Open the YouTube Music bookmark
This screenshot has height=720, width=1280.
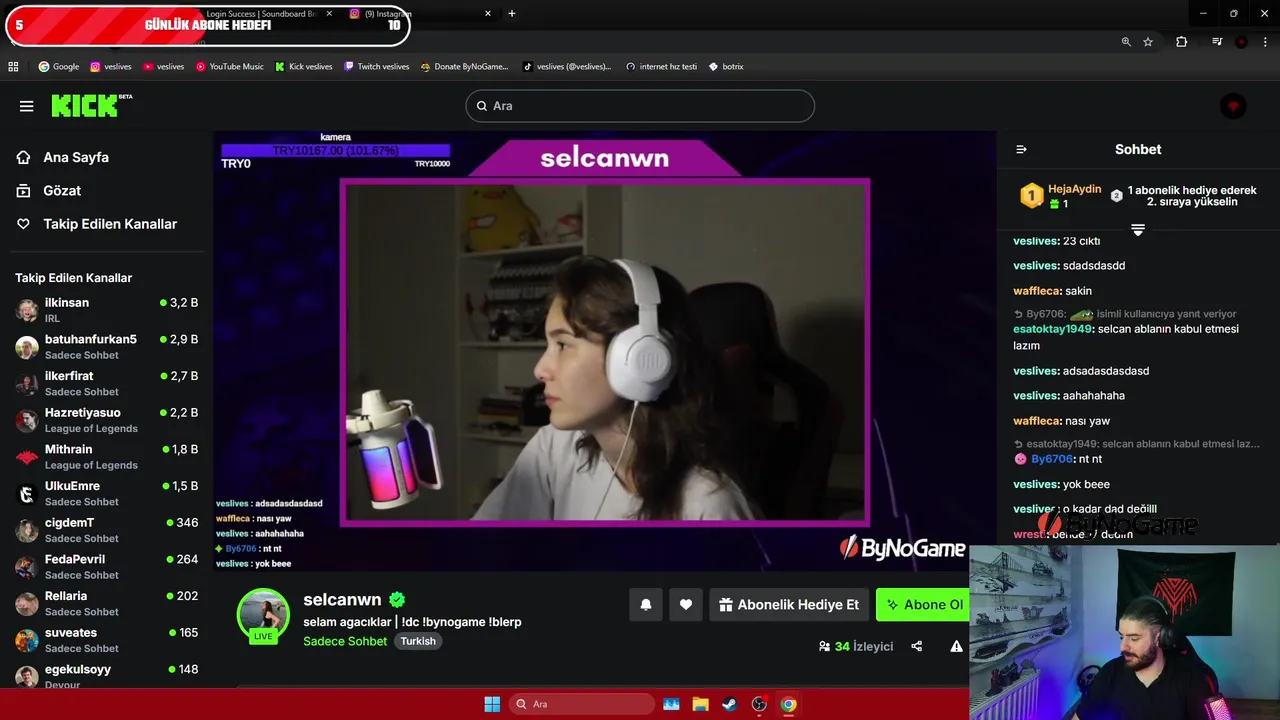click(229, 67)
